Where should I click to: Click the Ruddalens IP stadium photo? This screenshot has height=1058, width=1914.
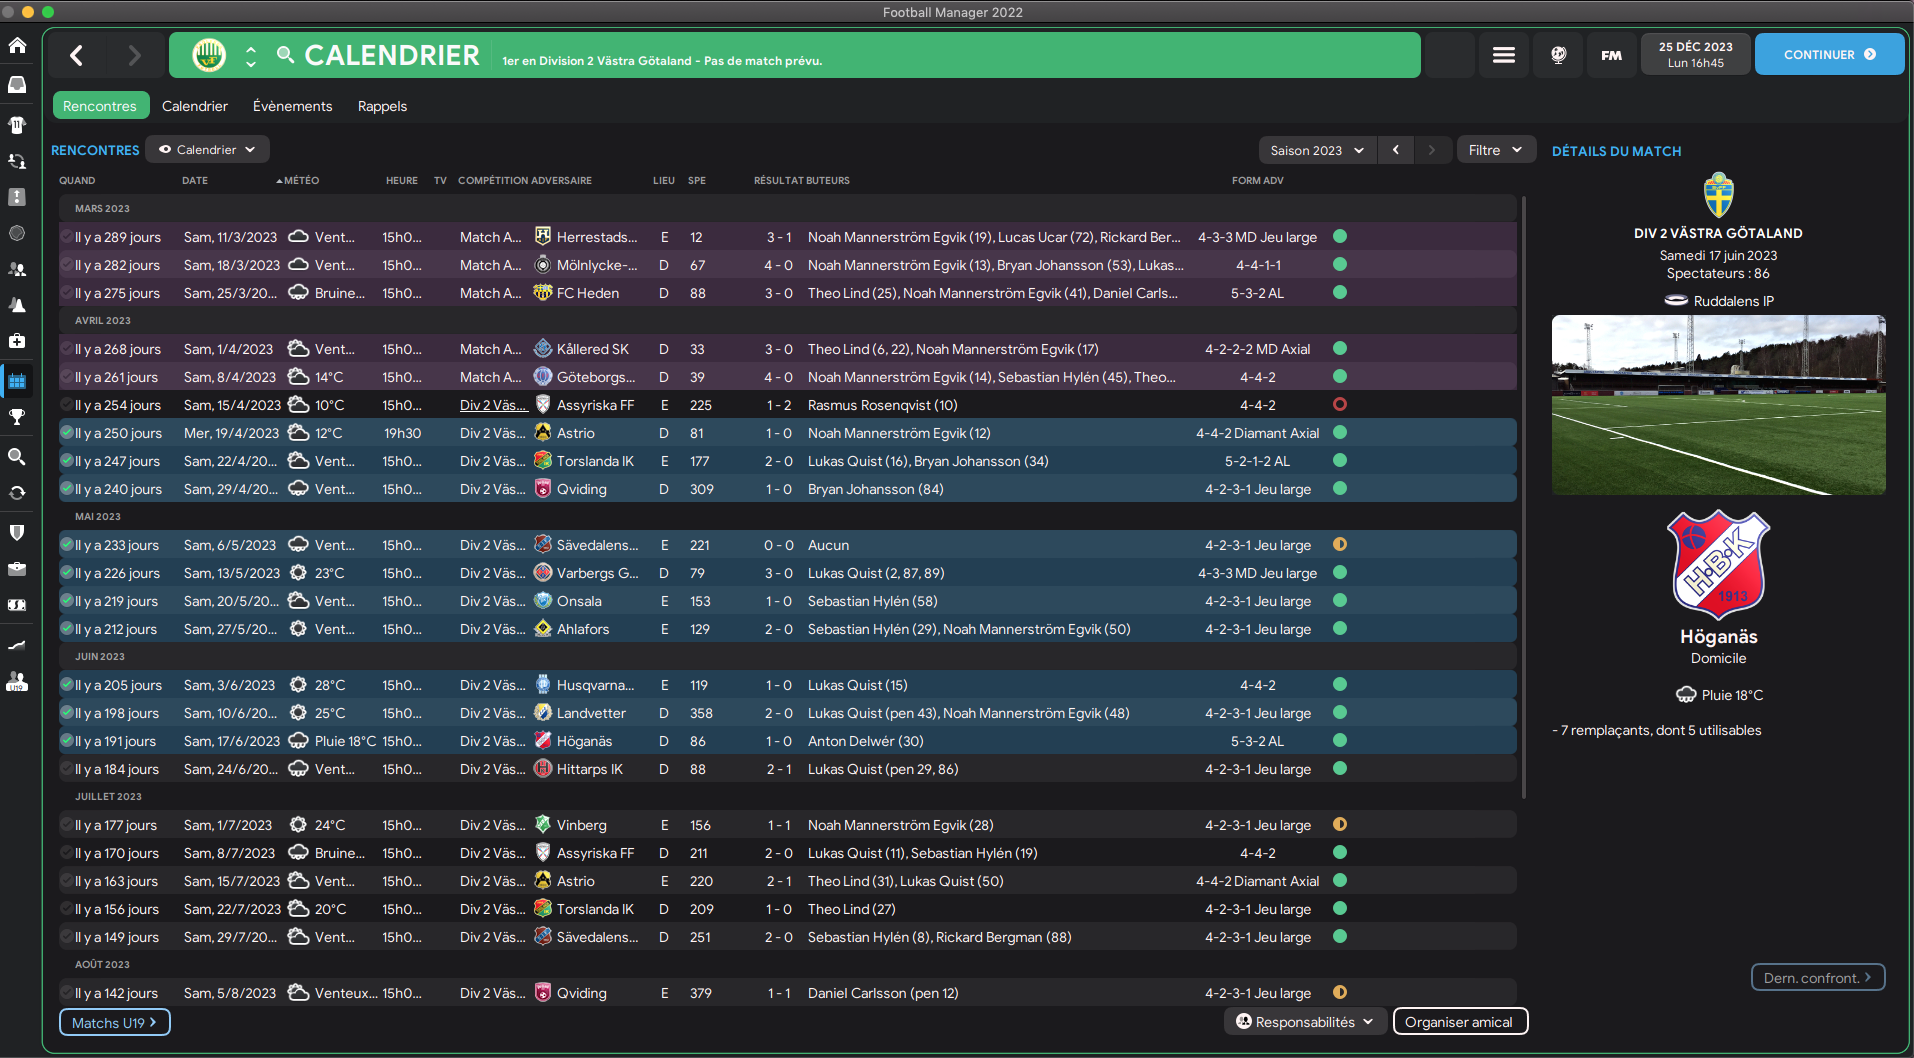[x=1718, y=405]
